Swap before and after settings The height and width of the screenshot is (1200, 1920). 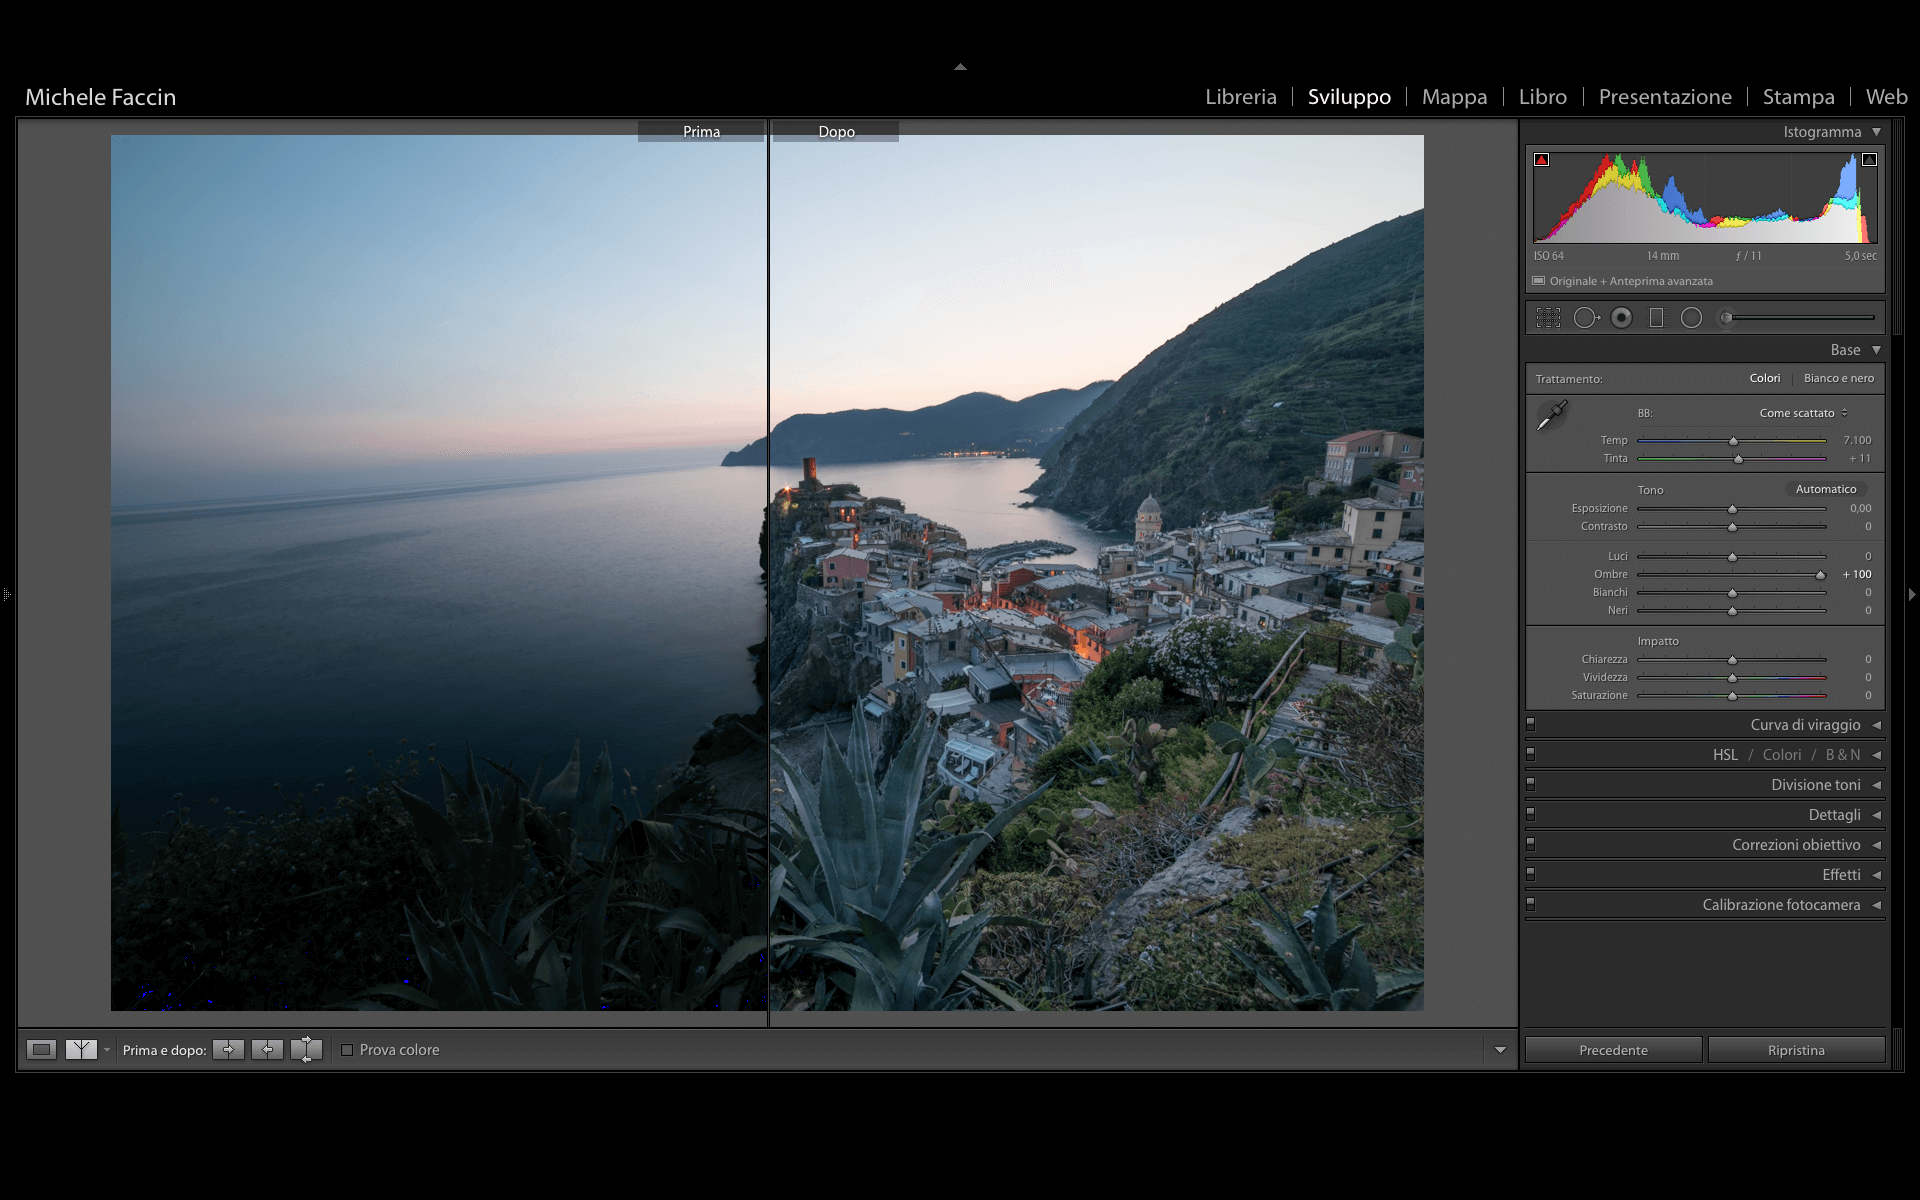(306, 1049)
